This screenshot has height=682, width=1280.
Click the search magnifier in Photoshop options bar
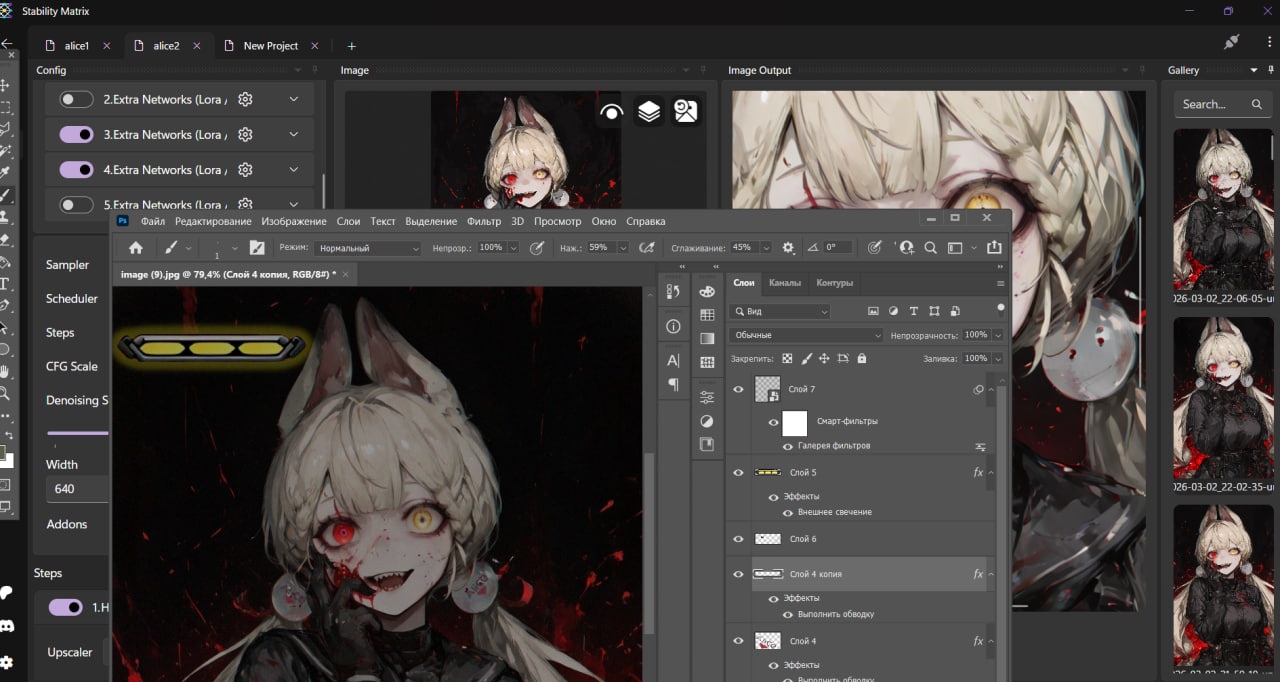coord(930,248)
